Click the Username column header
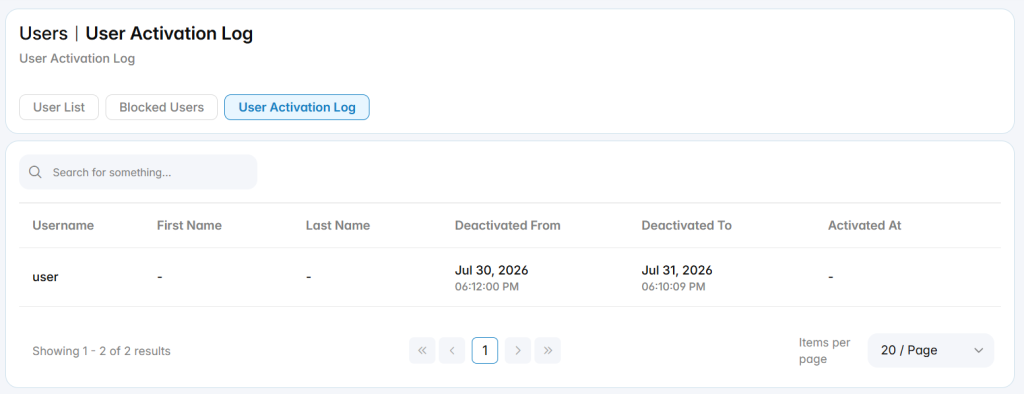 [63, 225]
